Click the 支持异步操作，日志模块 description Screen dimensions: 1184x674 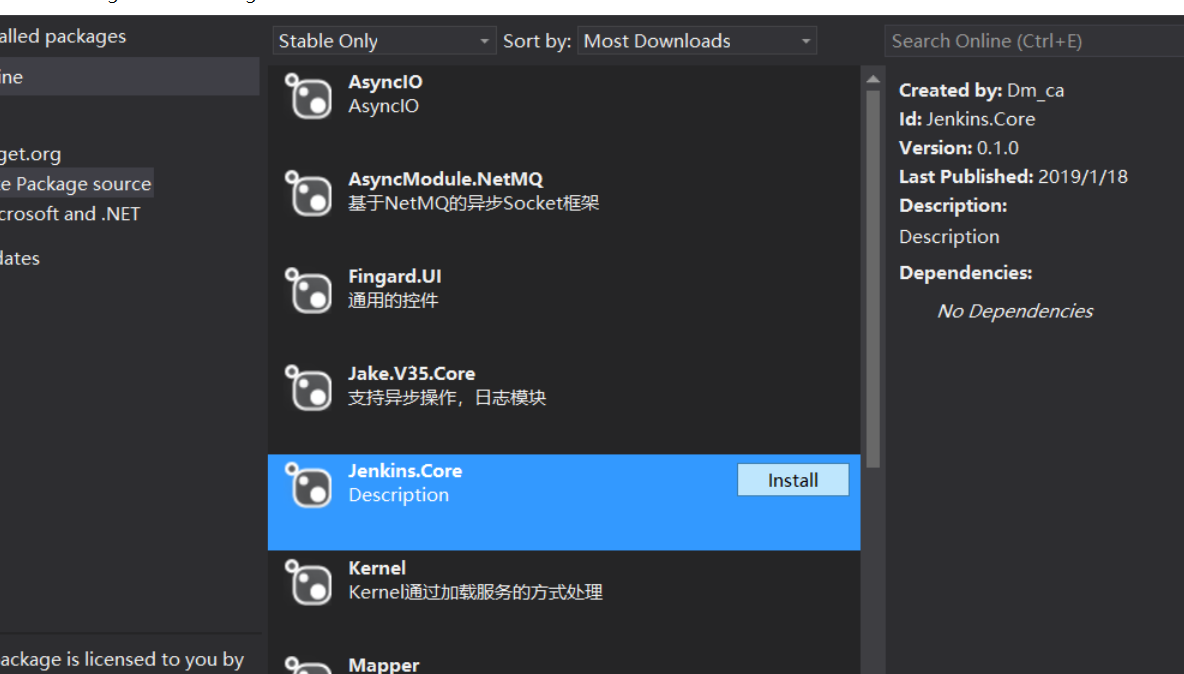pos(447,398)
